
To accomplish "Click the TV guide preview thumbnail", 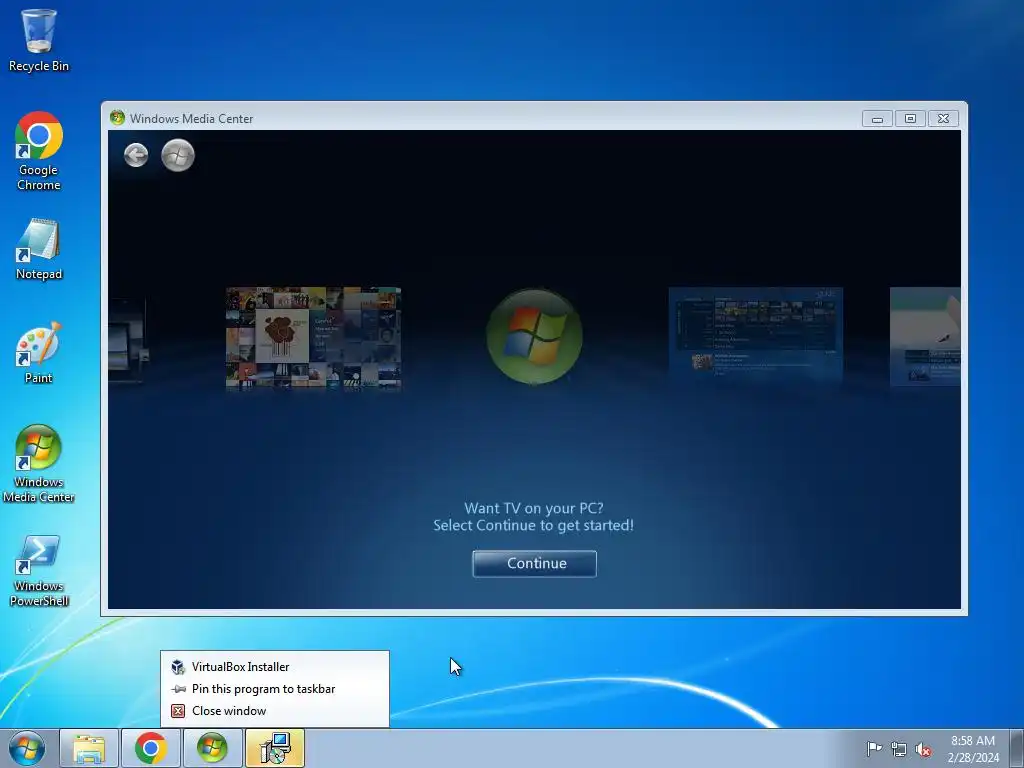I will point(756,336).
